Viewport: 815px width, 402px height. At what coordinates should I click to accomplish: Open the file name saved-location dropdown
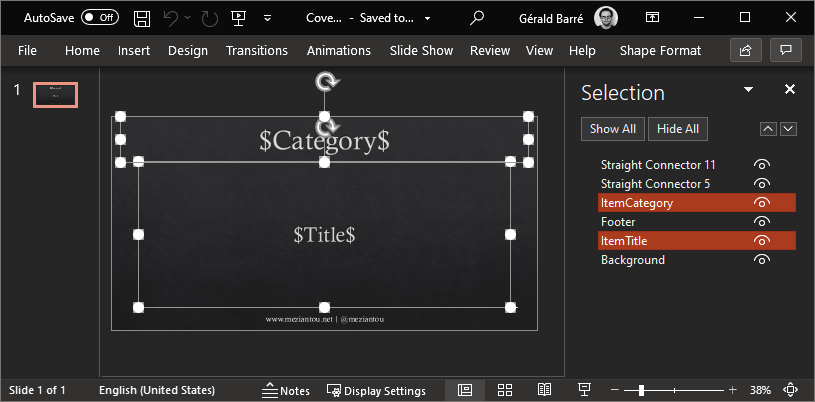point(428,18)
